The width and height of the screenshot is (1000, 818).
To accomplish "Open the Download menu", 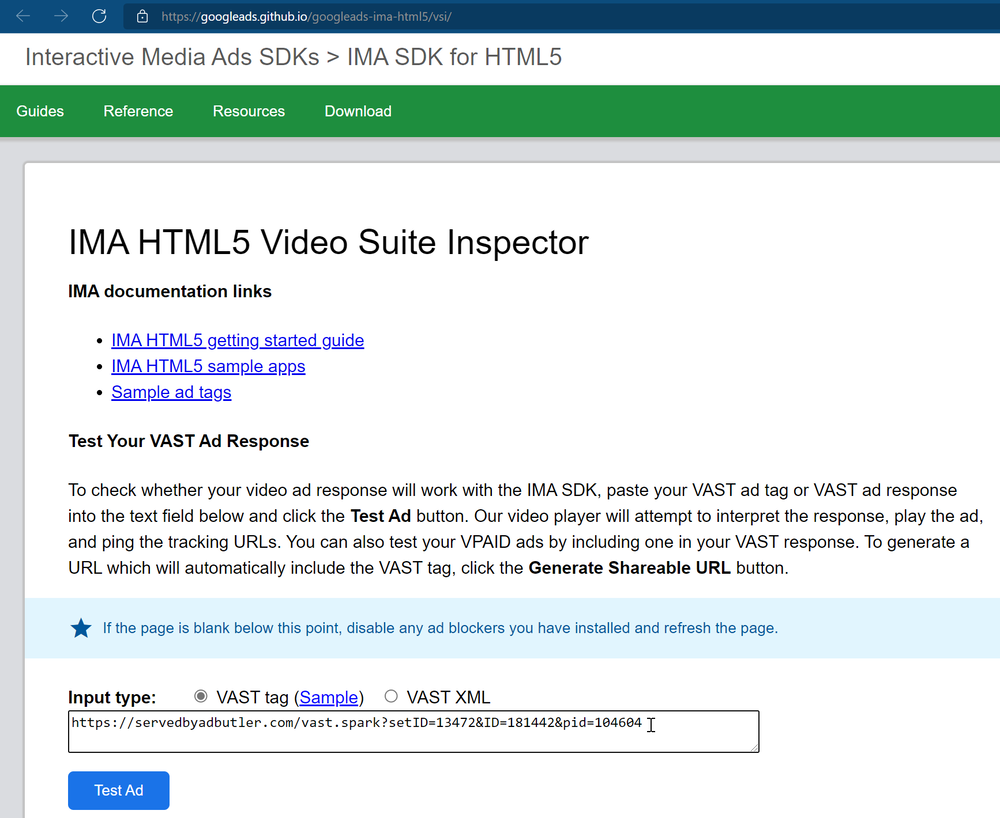I will pyautogui.click(x=358, y=111).
